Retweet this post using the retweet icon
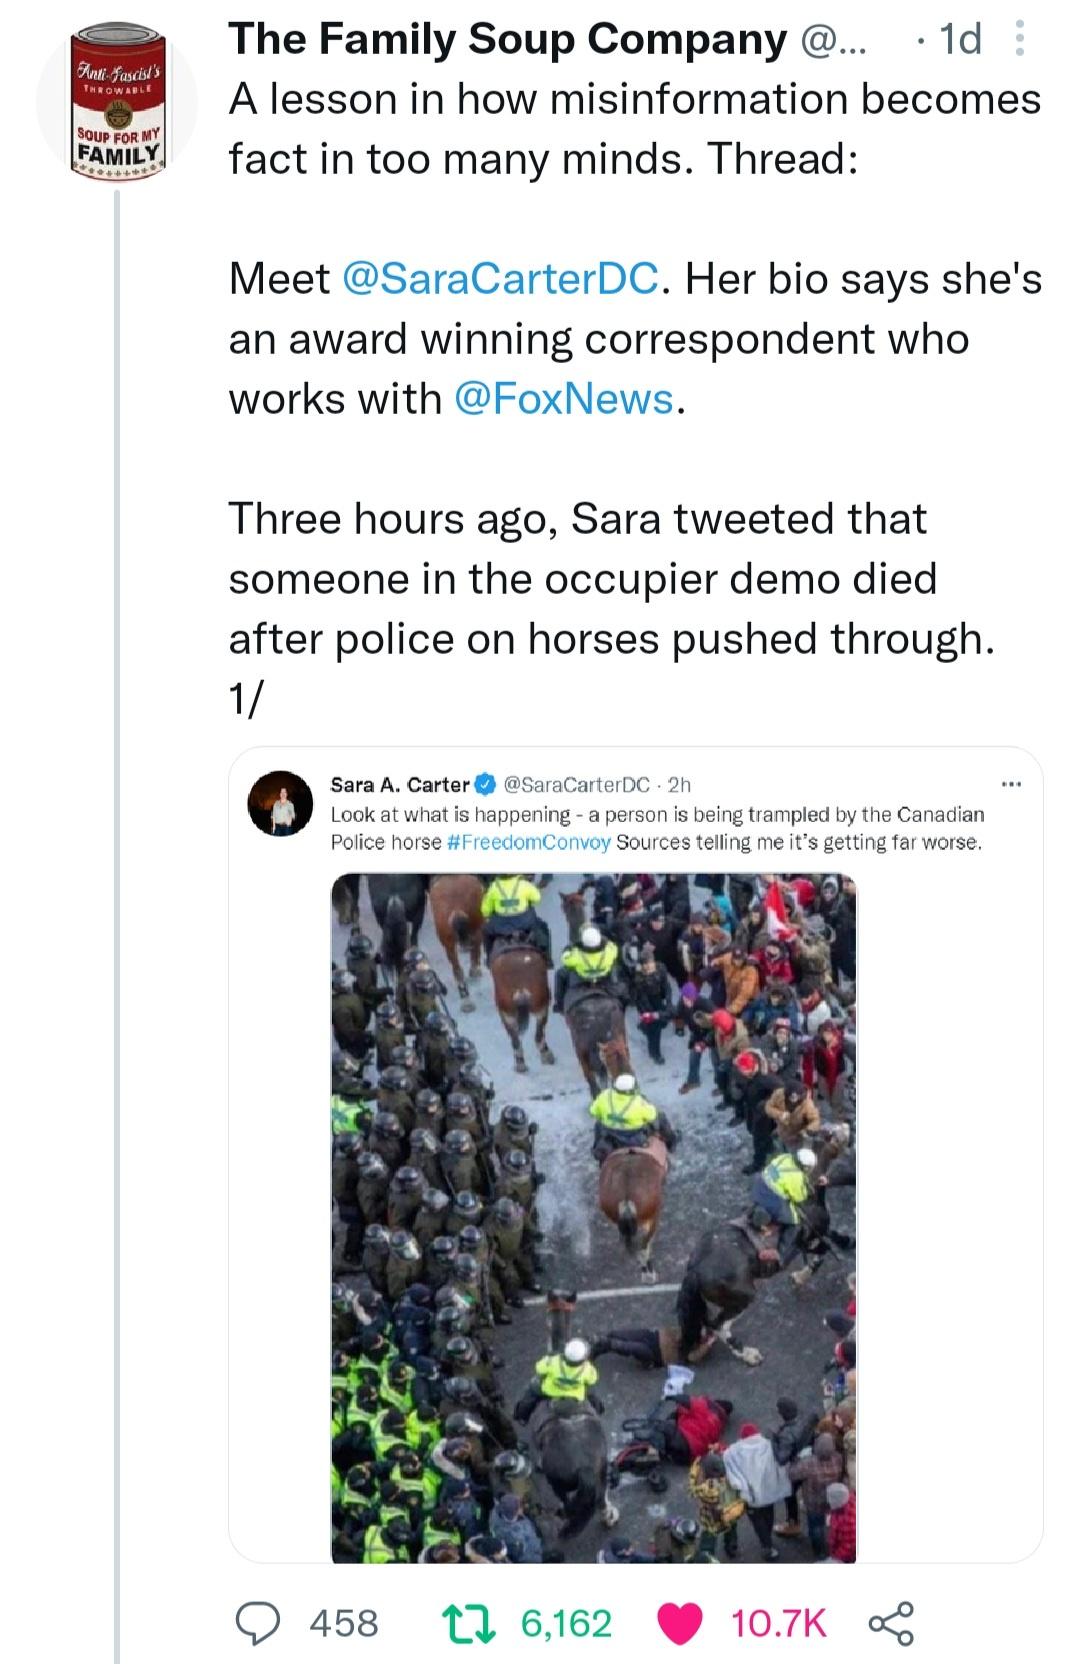 [469, 1622]
